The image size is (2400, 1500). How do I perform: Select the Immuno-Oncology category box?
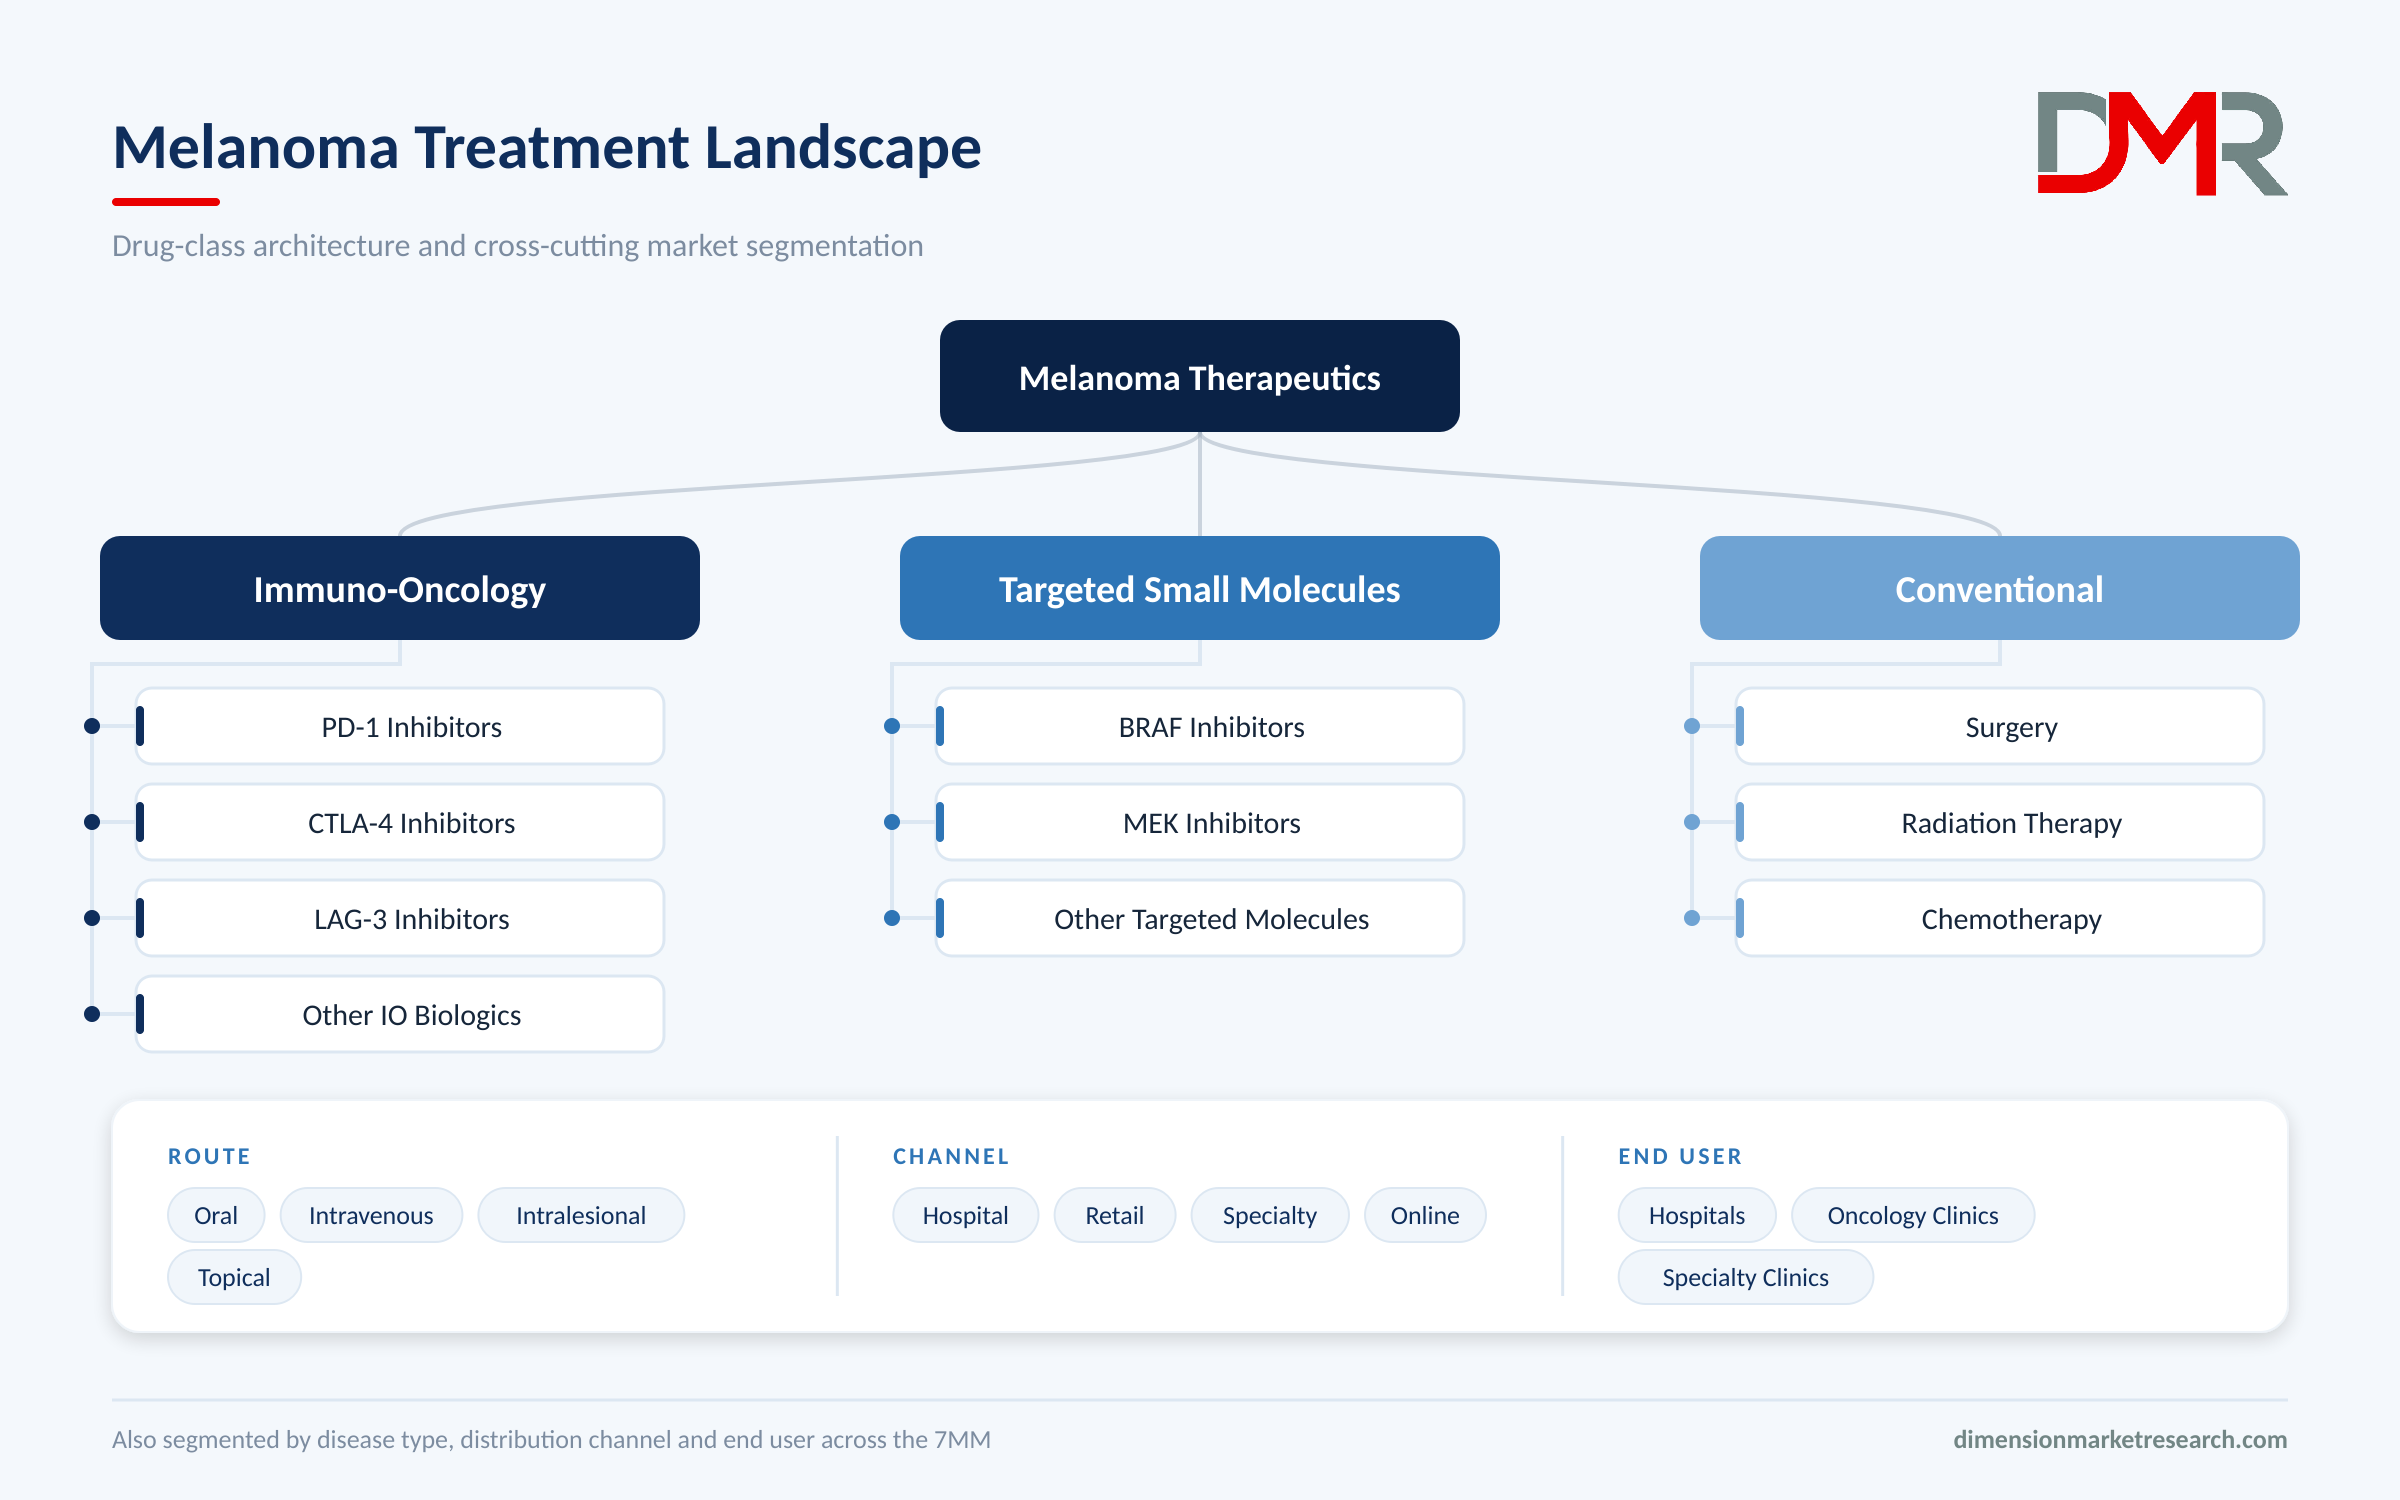[x=400, y=588]
